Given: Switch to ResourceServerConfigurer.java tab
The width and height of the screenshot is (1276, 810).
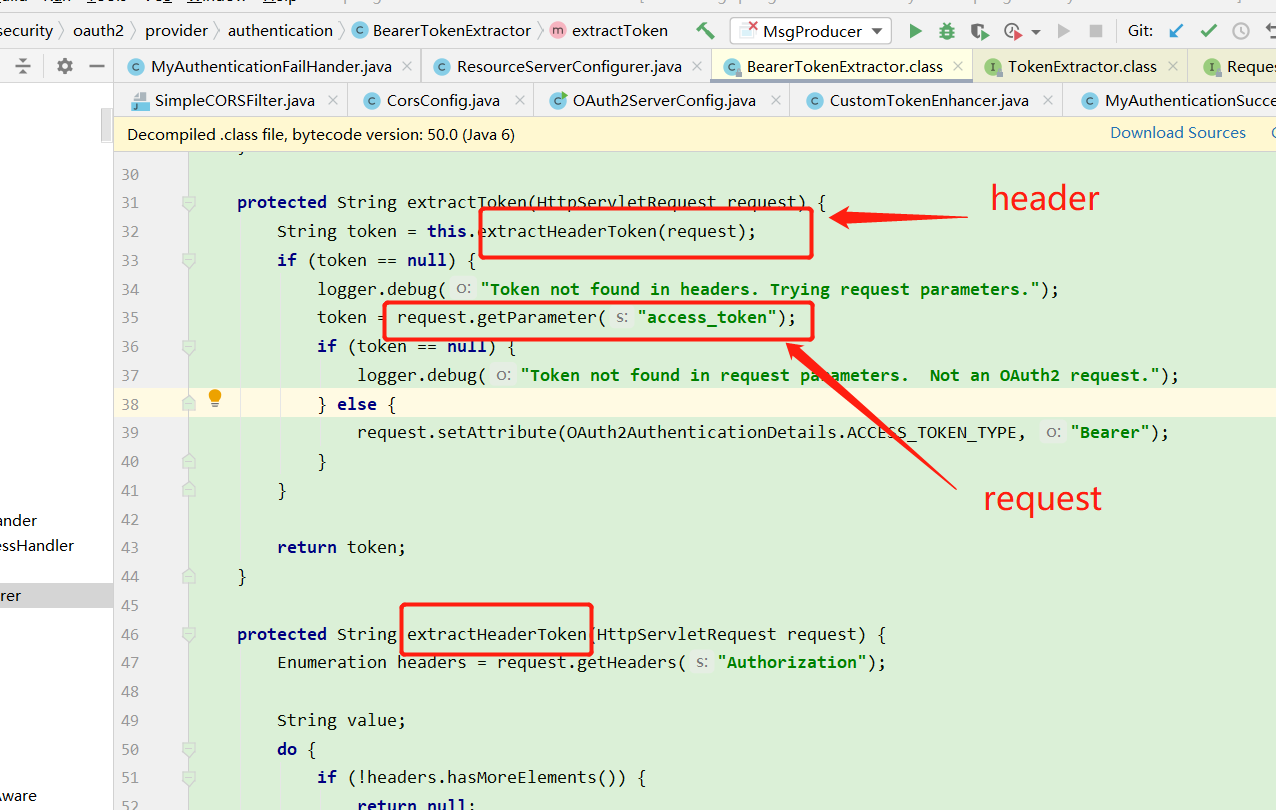Looking at the screenshot, I should coord(569,67).
